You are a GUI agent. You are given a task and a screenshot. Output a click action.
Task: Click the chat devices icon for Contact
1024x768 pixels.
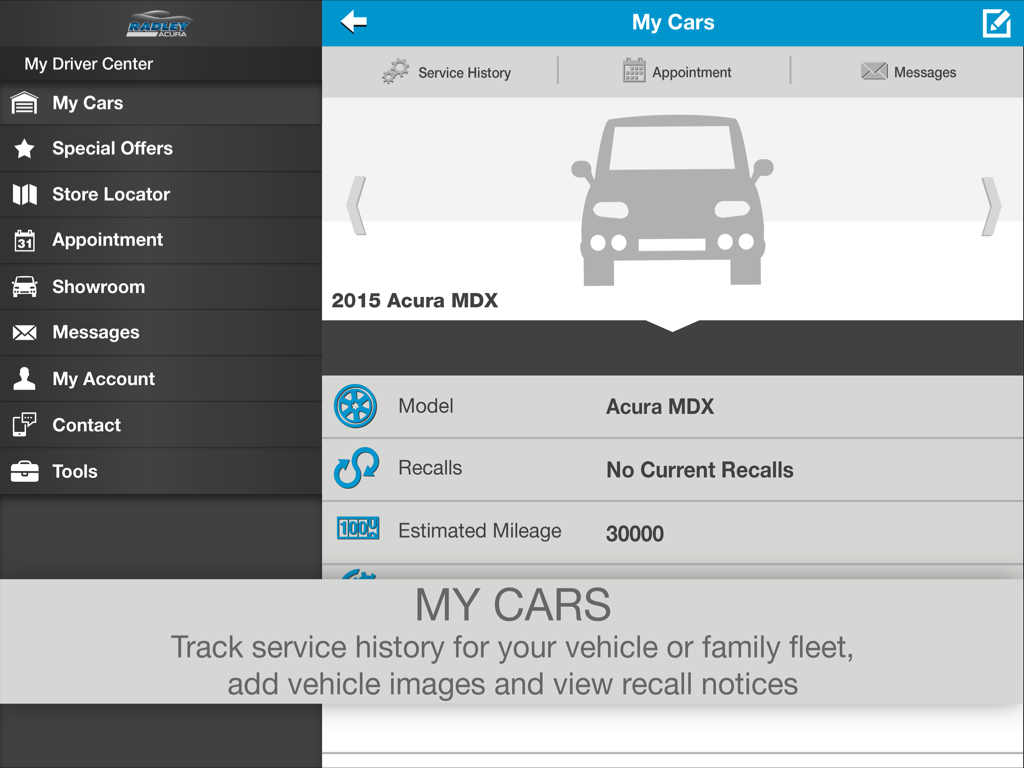point(25,424)
